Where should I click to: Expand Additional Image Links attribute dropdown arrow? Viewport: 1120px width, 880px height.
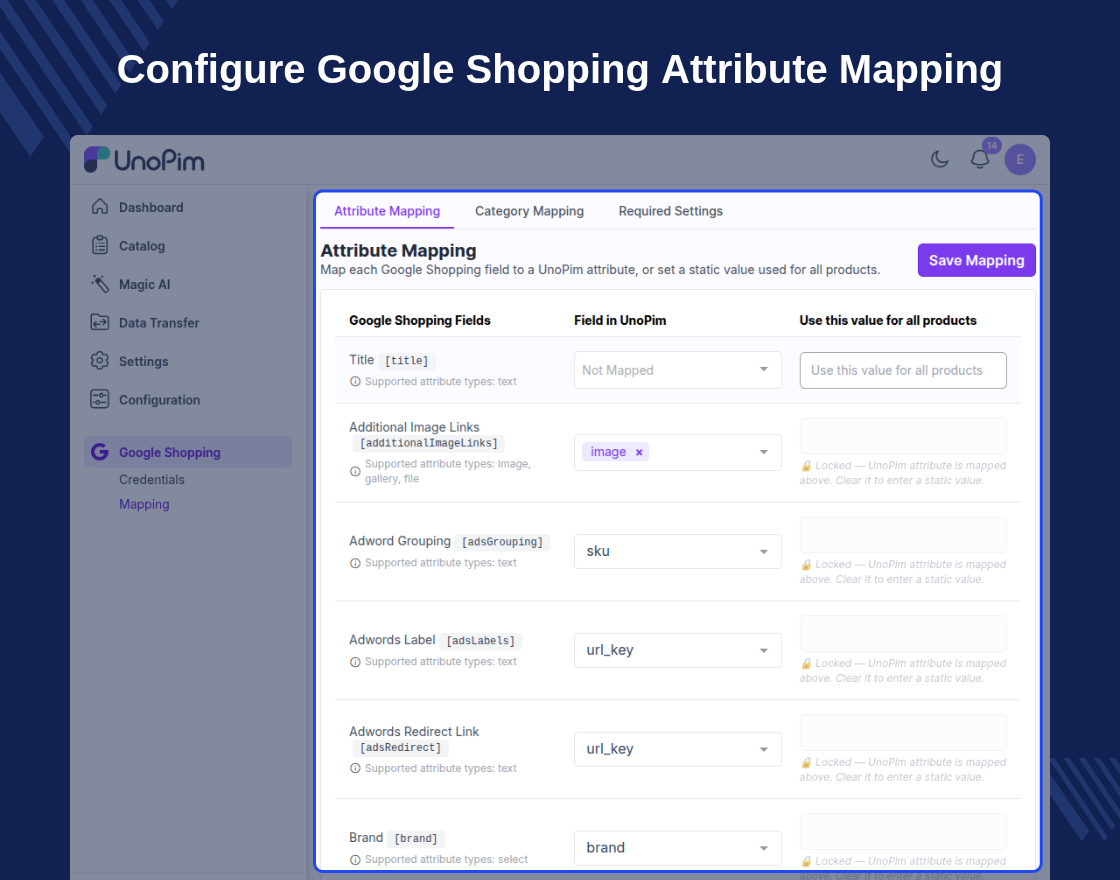click(764, 452)
